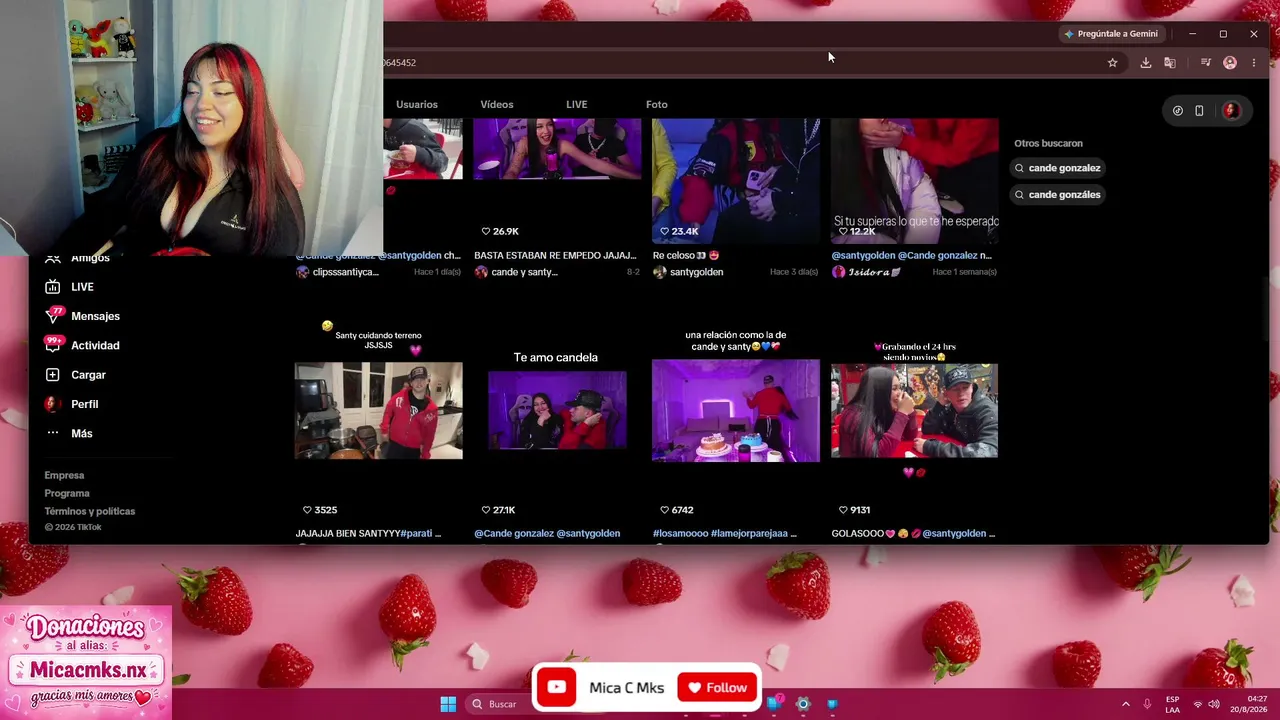This screenshot has width=1280, height=720.
Task: Switch to the Foto tab
Action: [657, 104]
